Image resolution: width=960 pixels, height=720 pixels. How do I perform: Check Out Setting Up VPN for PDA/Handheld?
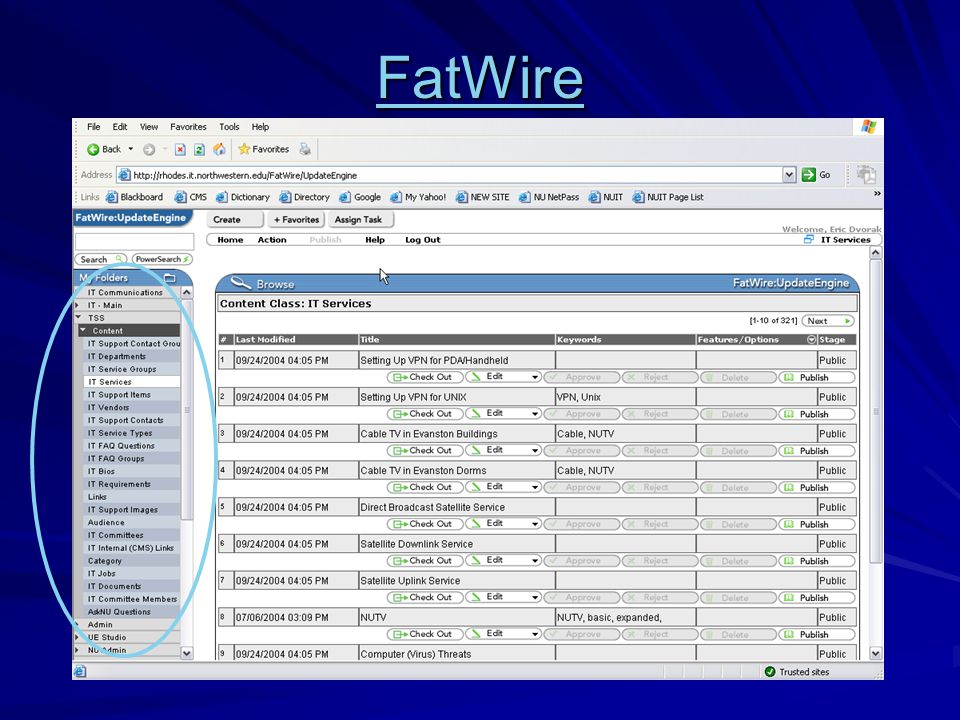point(424,377)
